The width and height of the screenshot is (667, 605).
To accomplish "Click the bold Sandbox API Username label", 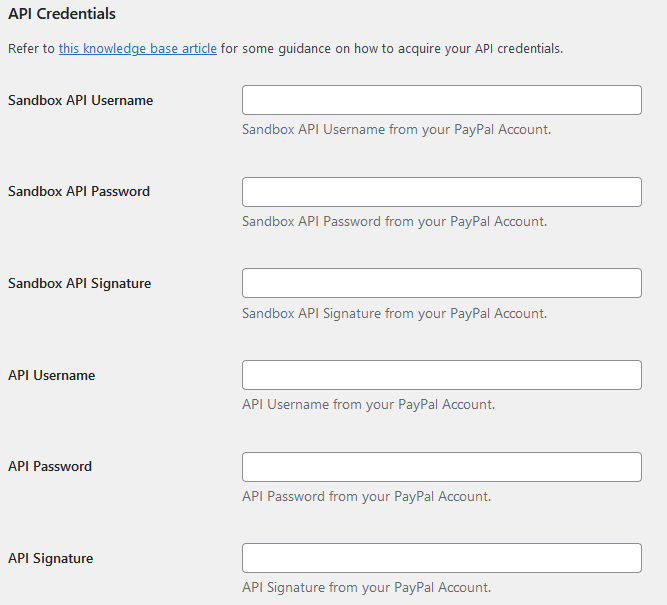I will click(x=80, y=100).
